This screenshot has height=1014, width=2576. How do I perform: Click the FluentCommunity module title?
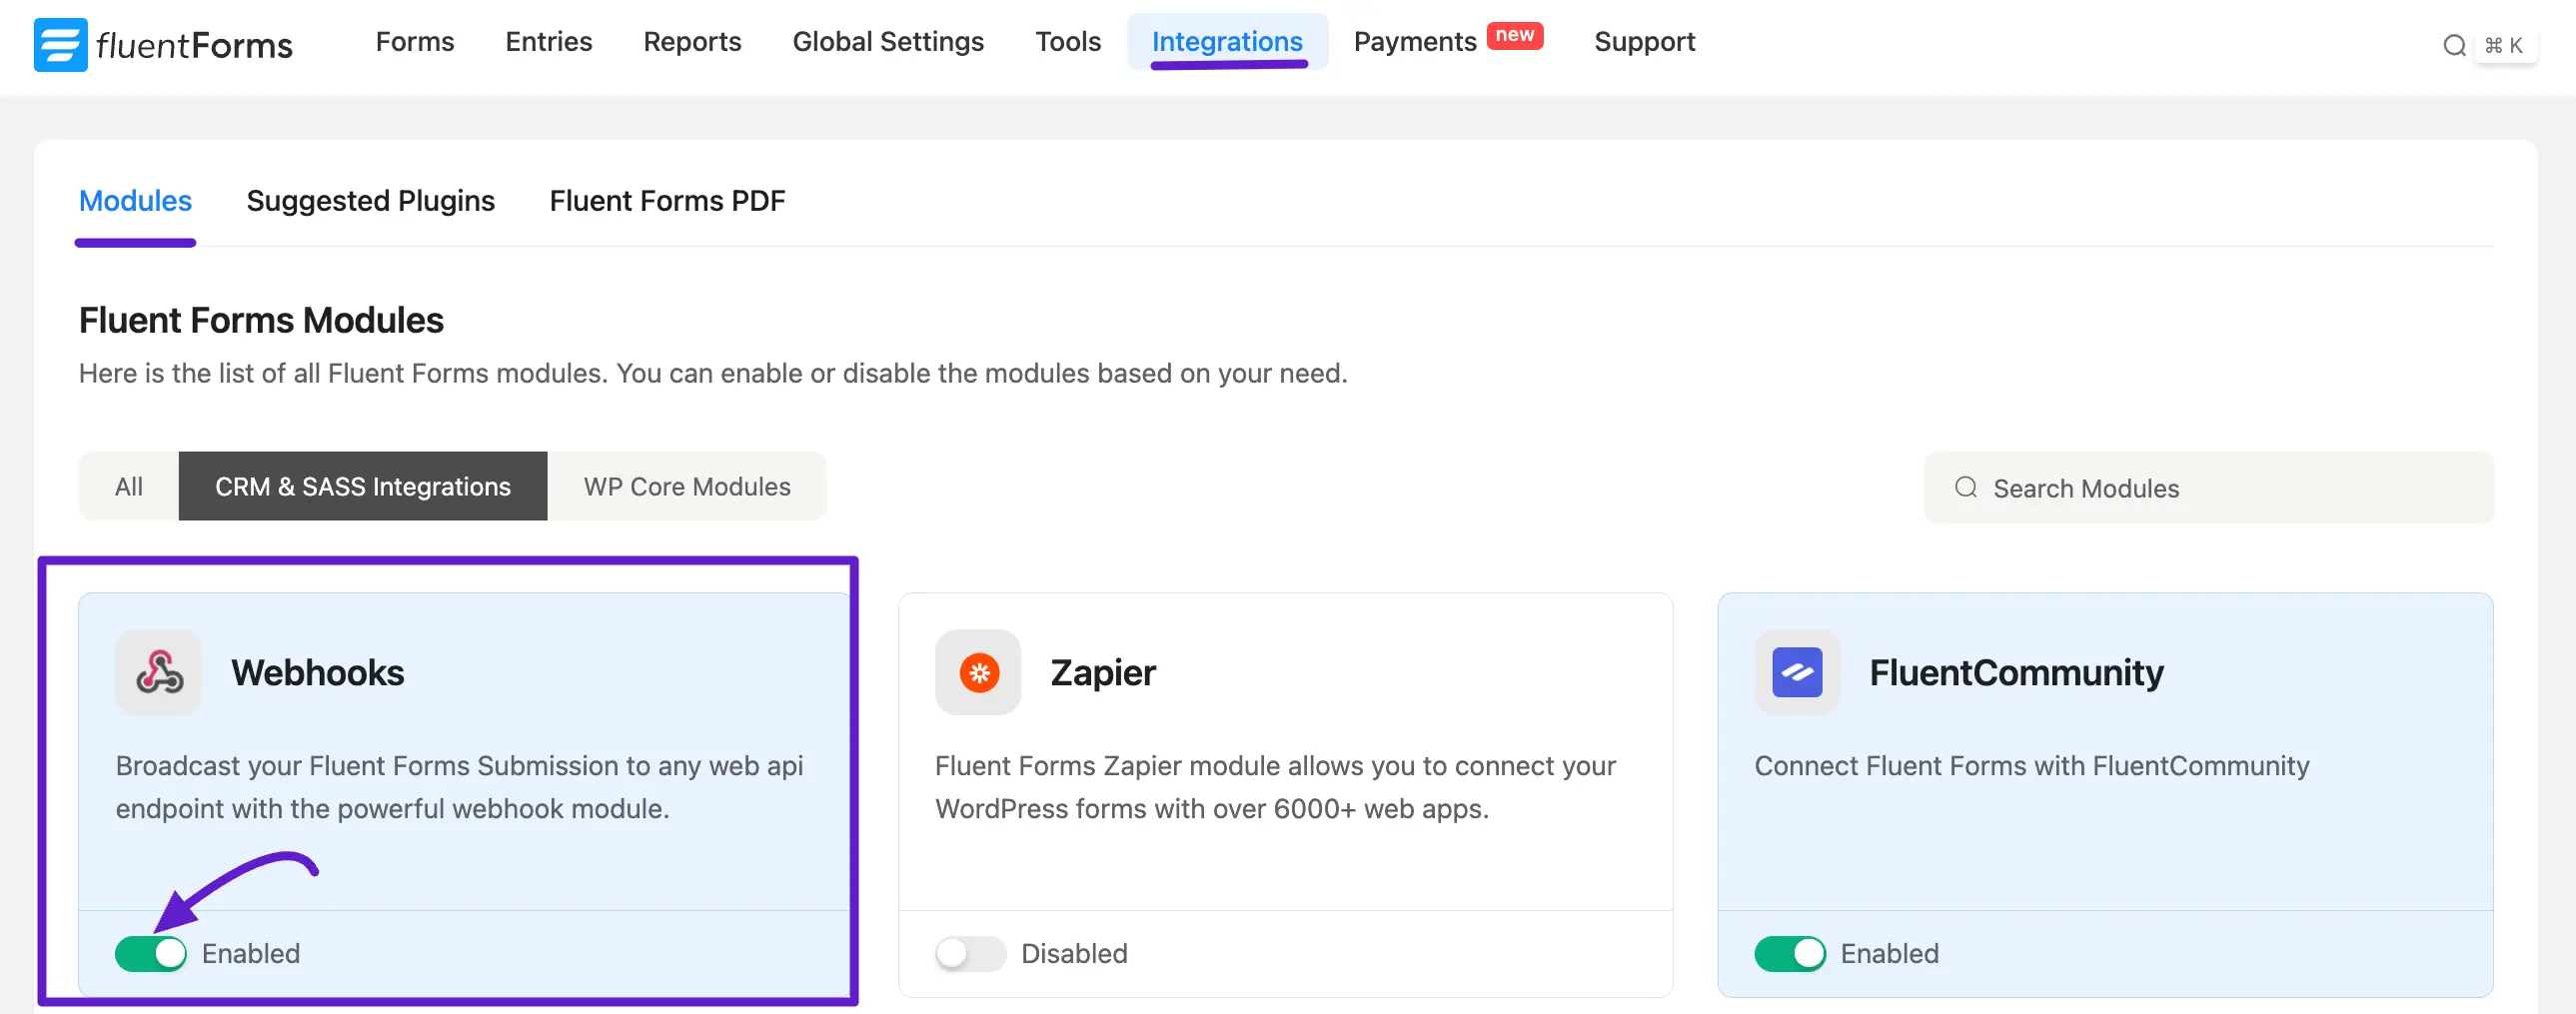point(2016,672)
